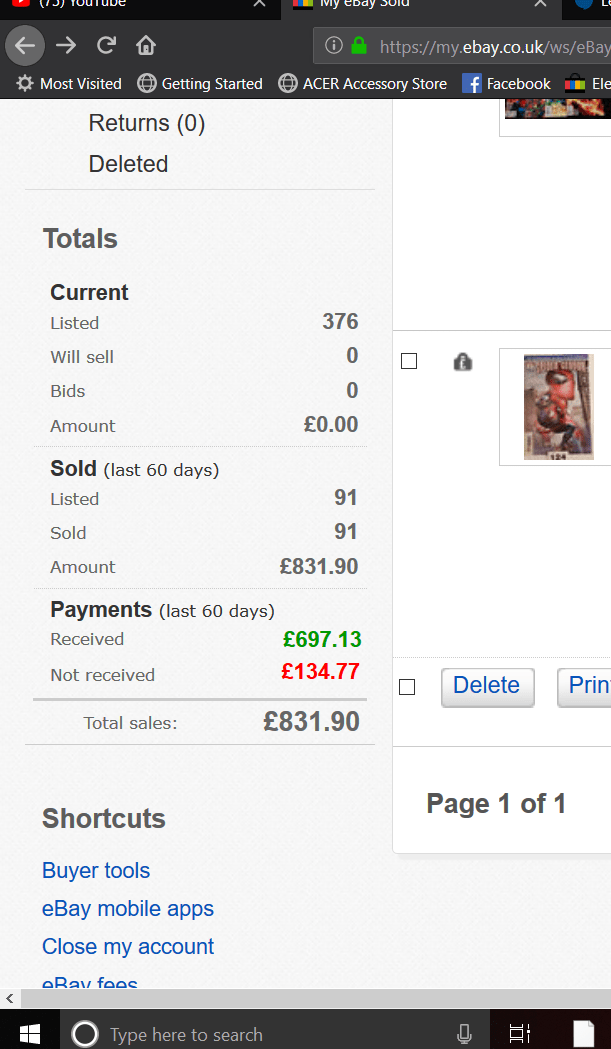This screenshot has width=611, height=1049.
Task: Navigate back using the back arrow
Action: click(x=24, y=44)
